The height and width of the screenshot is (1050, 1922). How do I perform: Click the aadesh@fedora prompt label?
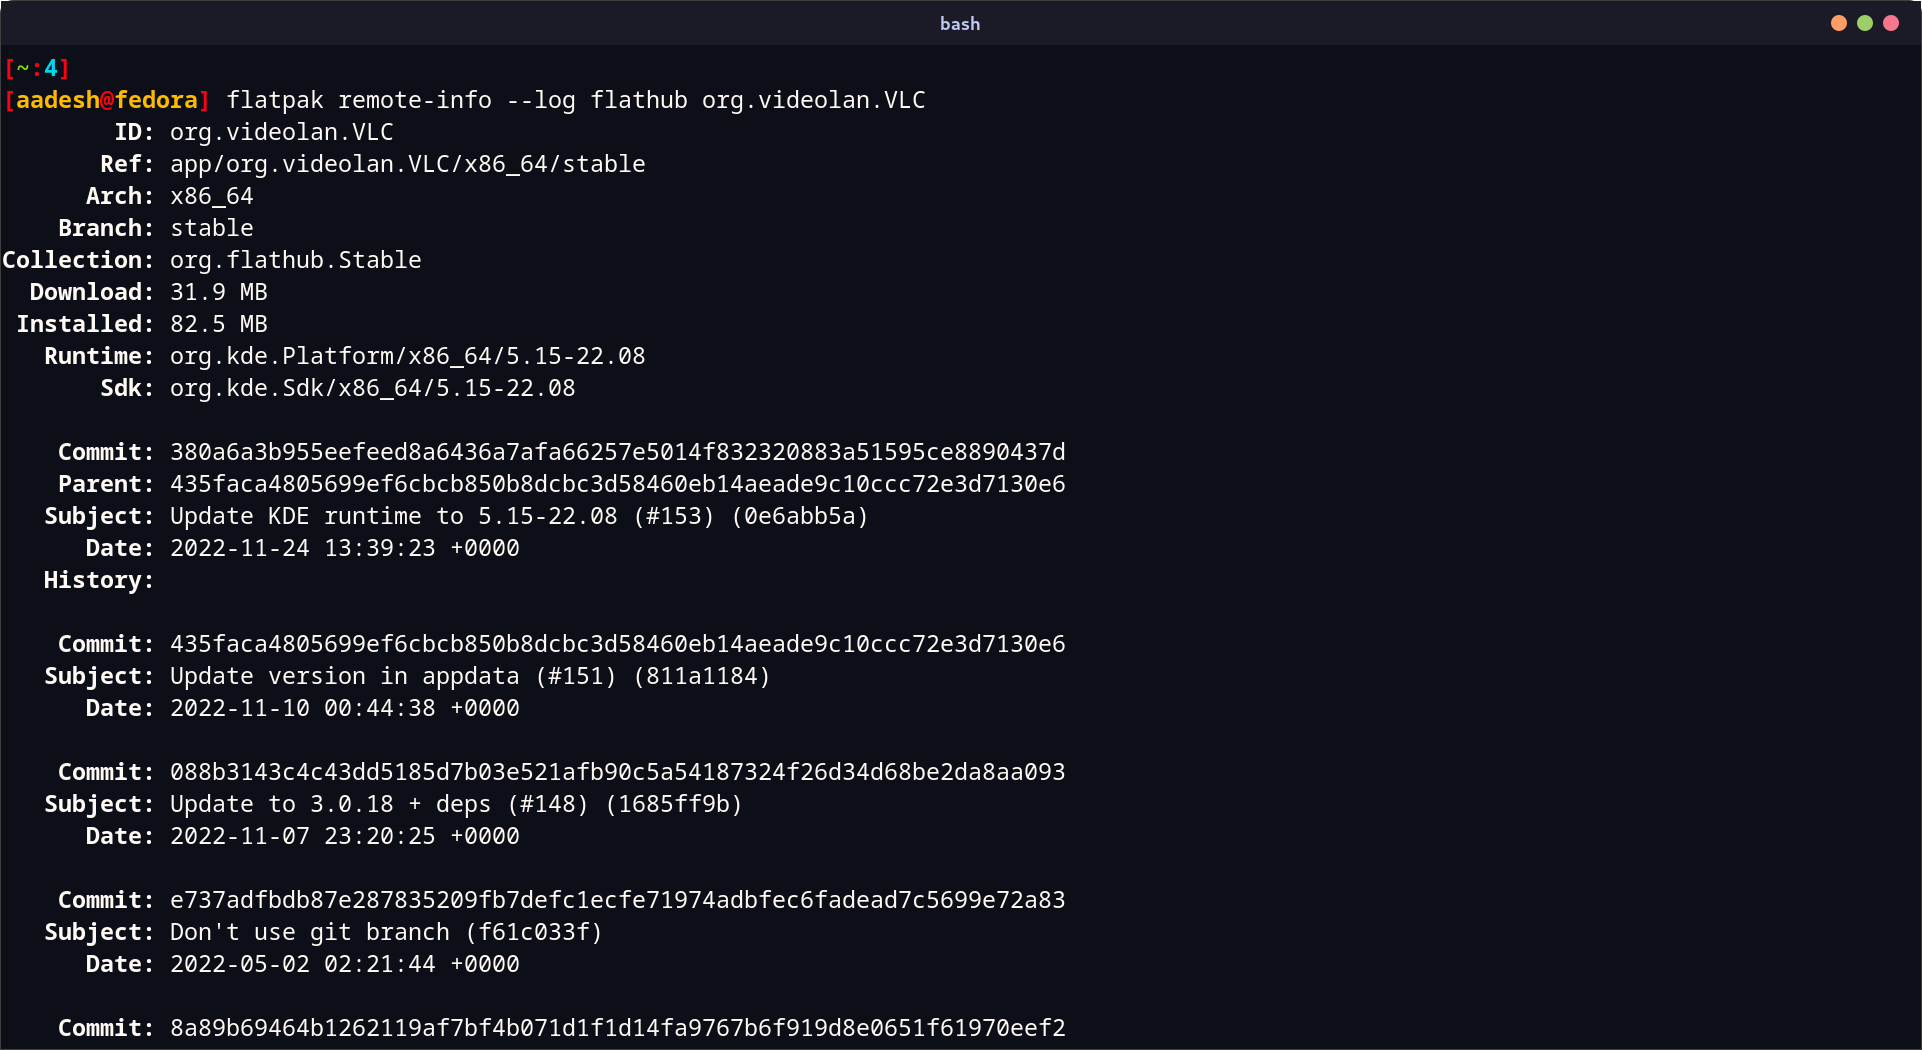click(106, 99)
